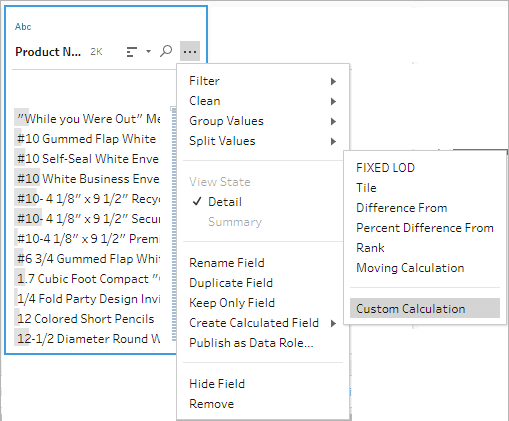Expand the Group Values submenu
The width and height of the screenshot is (509, 421).
coord(263,121)
